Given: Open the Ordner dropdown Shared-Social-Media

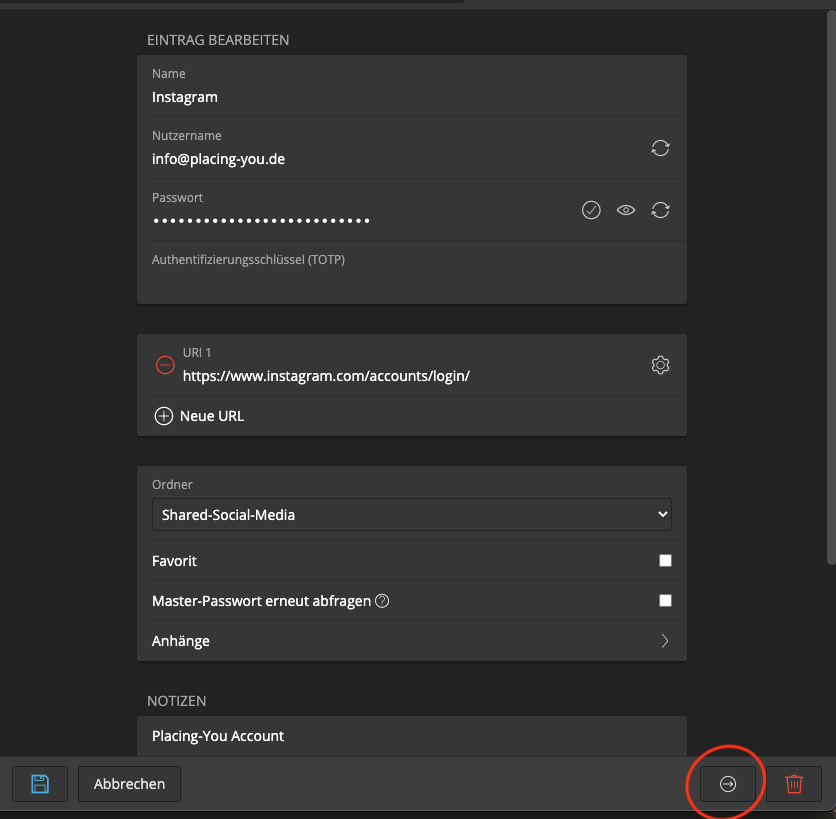Looking at the screenshot, I should [x=411, y=515].
